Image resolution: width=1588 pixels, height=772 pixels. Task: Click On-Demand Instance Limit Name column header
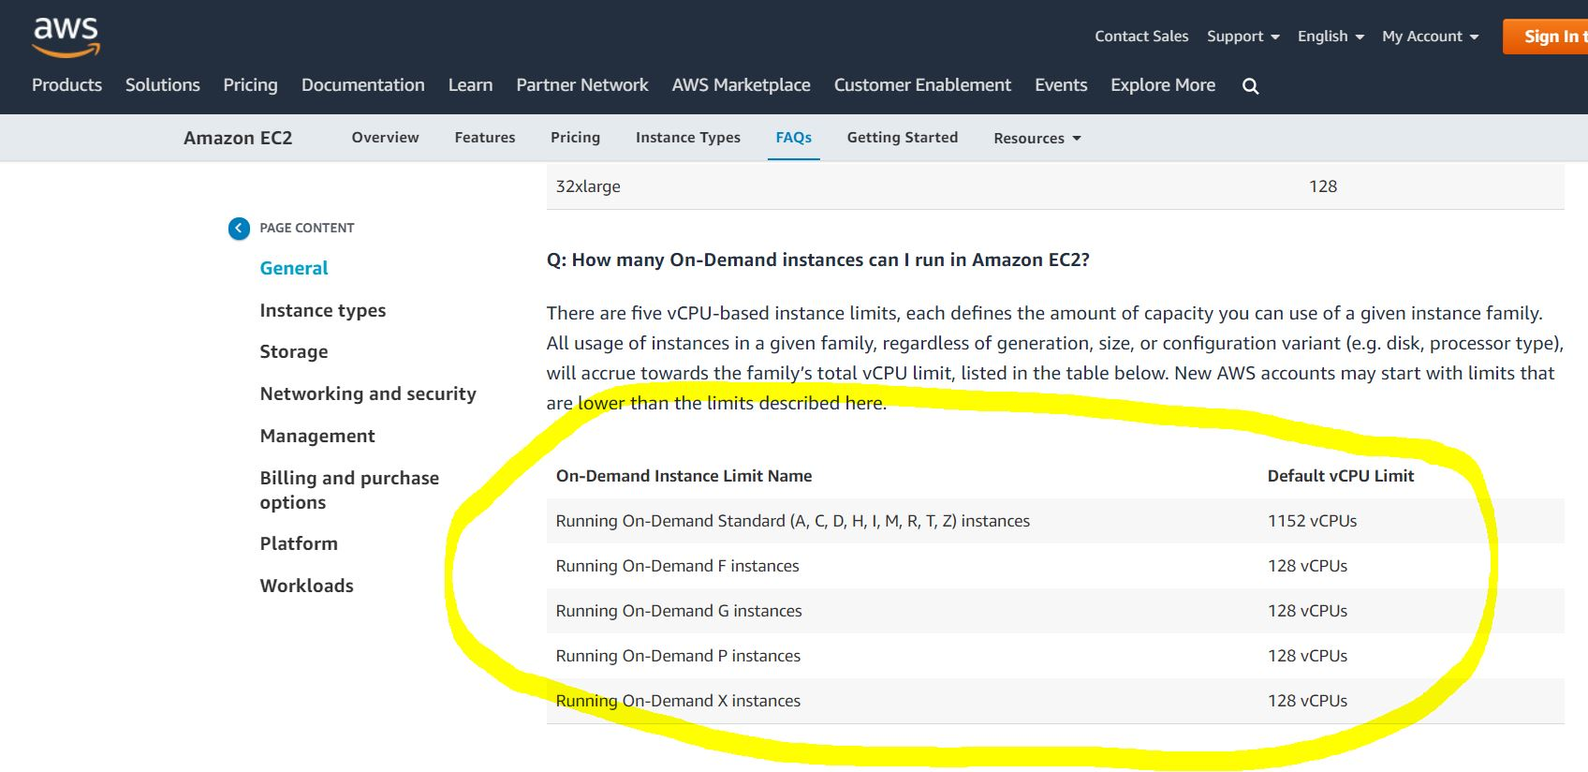684,476
